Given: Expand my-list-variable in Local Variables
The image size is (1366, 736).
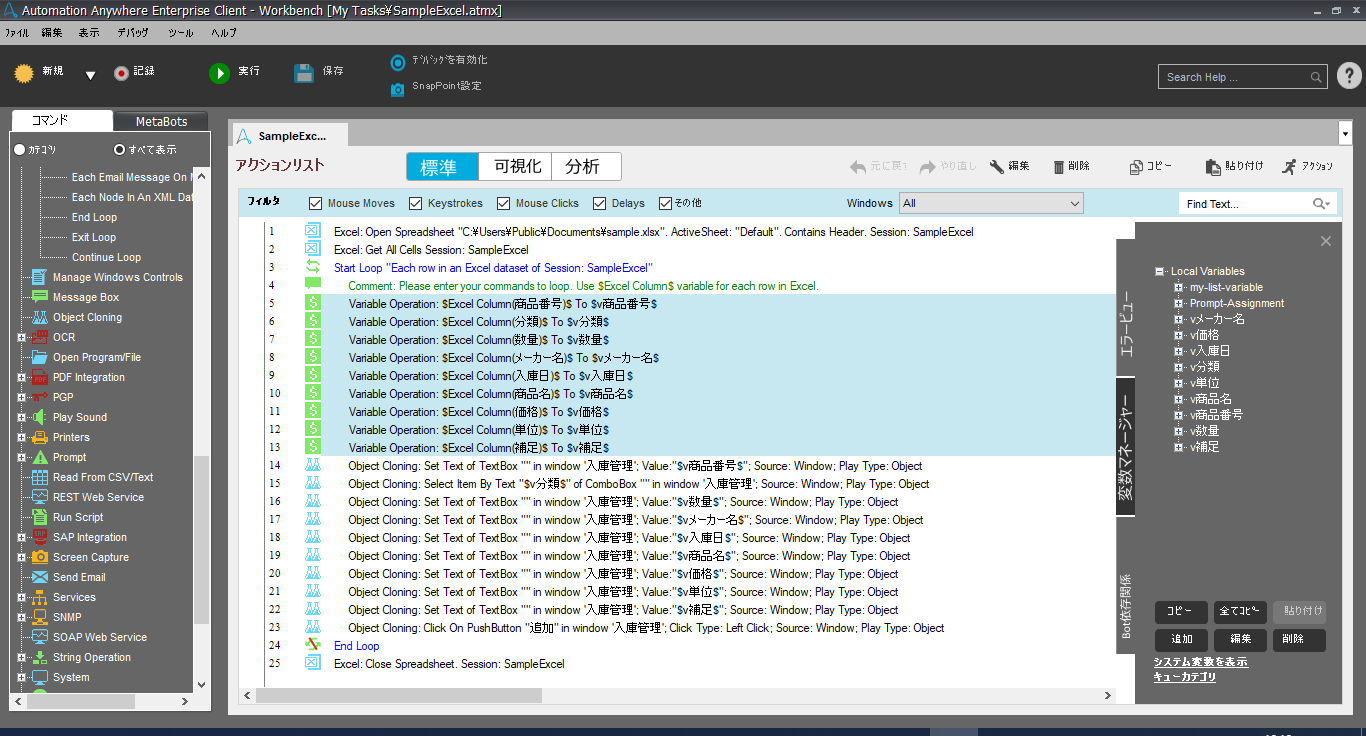Looking at the screenshot, I should point(1179,287).
